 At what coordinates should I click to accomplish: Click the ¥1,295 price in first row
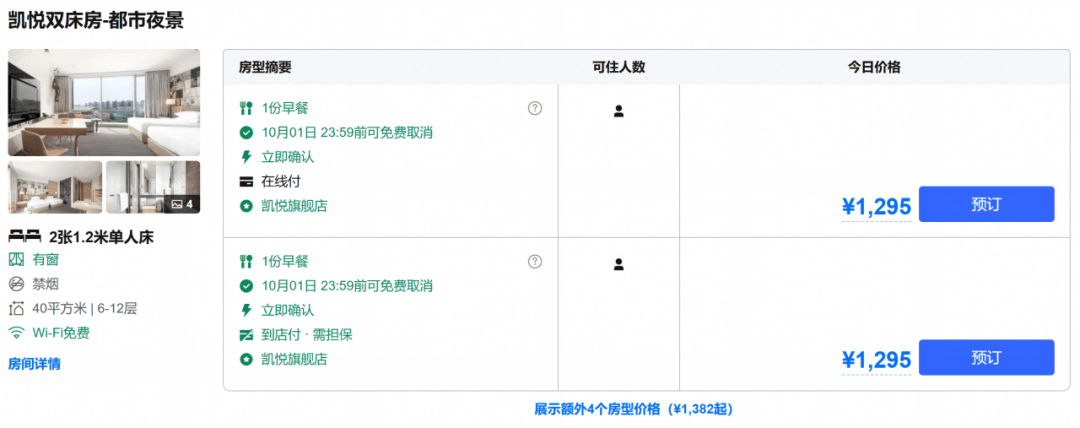(876, 206)
